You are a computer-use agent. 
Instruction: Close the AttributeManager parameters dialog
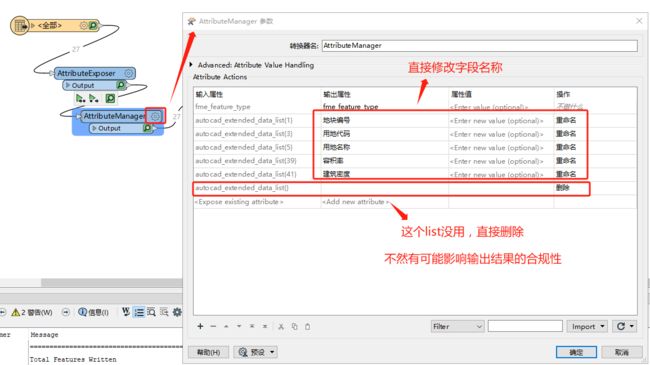[639, 21]
